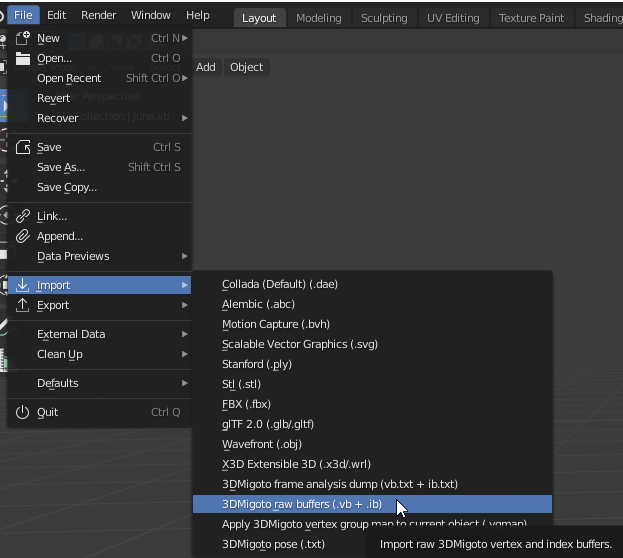Expand the Import submenu entry
Image resolution: width=623 pixels, height=558 pixels.
[x=99, y=285]
